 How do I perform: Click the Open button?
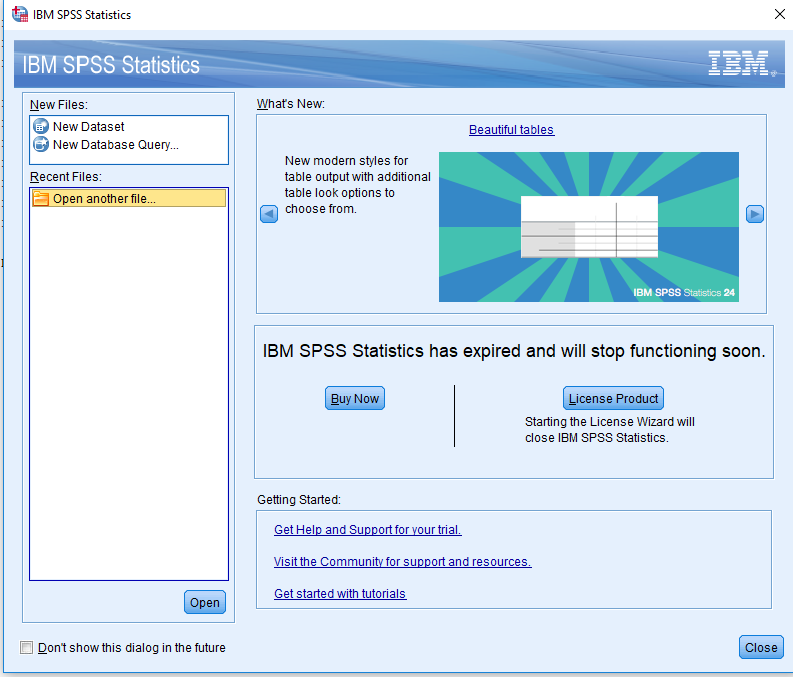click(x=205, y=602)
